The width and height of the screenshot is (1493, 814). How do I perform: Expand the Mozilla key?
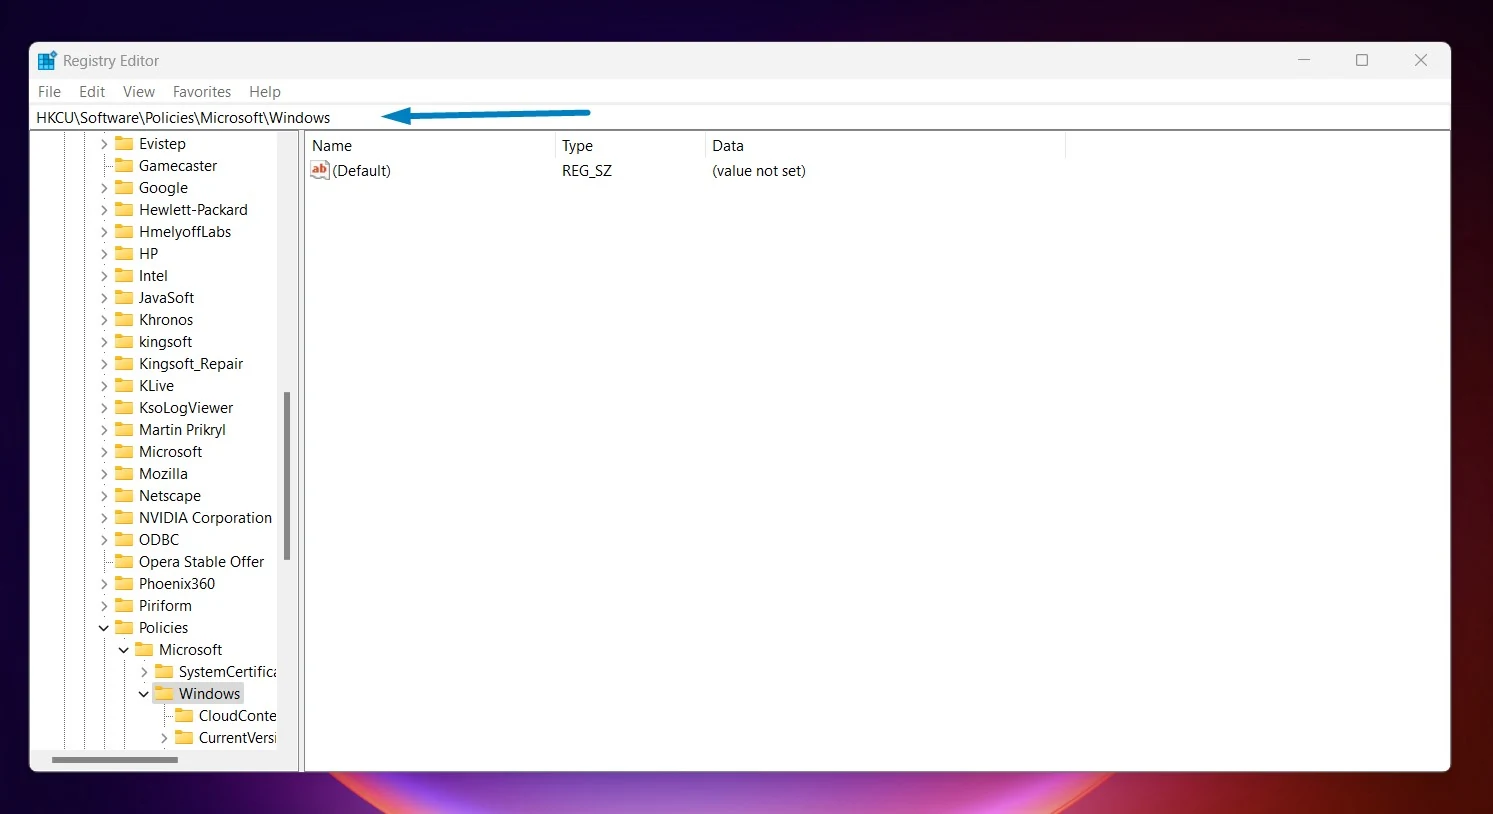coord(104,474)
